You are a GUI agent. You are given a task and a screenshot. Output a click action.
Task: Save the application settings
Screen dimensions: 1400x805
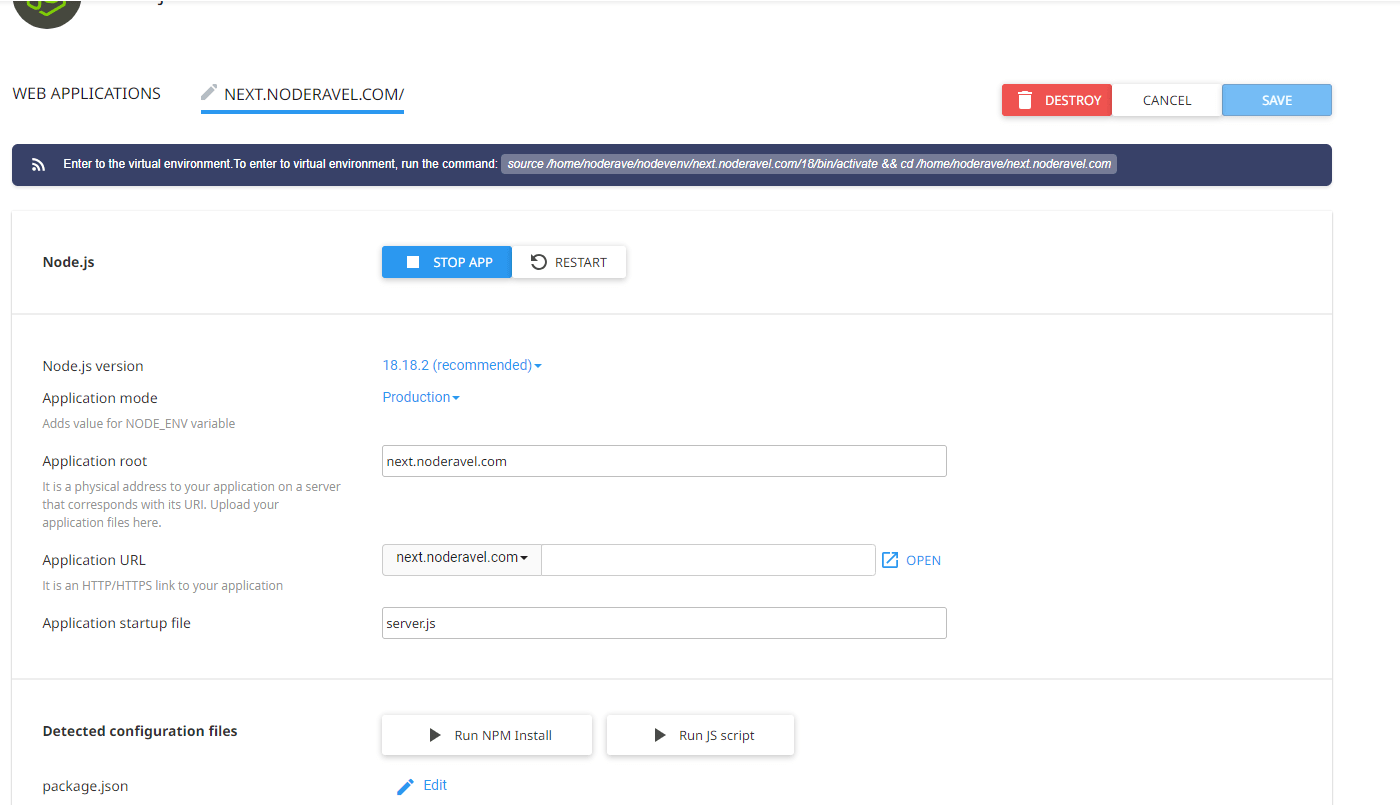coord(1277,100)
